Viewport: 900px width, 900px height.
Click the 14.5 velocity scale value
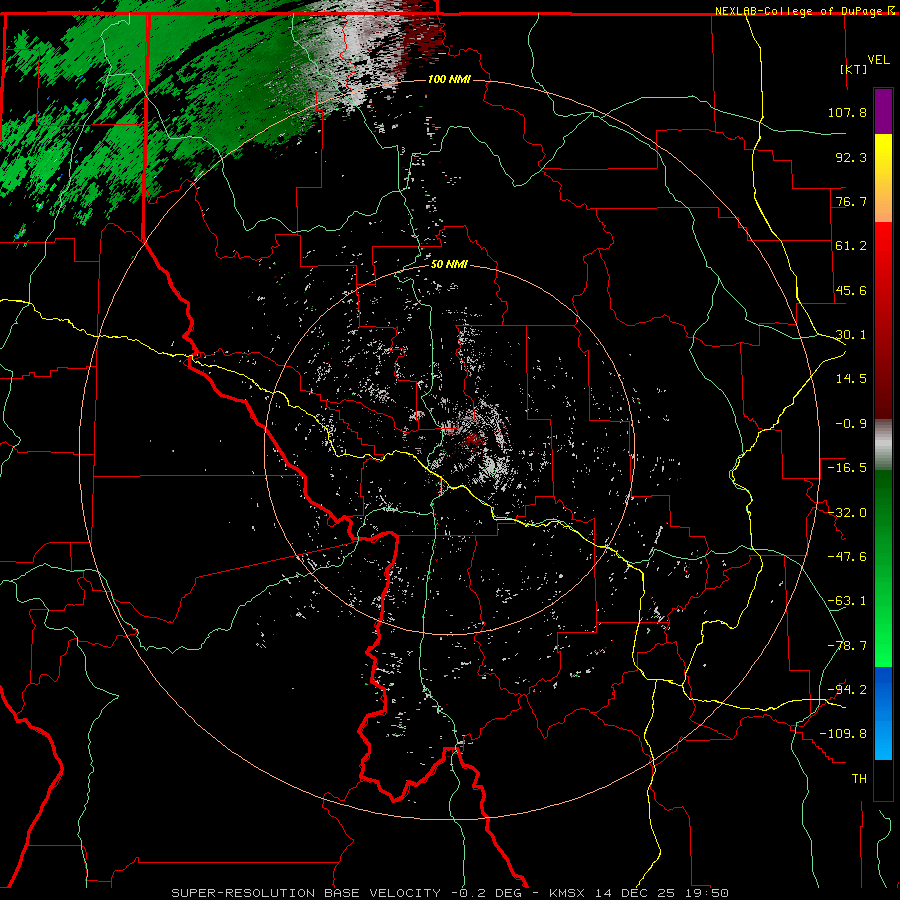point(851,379)
